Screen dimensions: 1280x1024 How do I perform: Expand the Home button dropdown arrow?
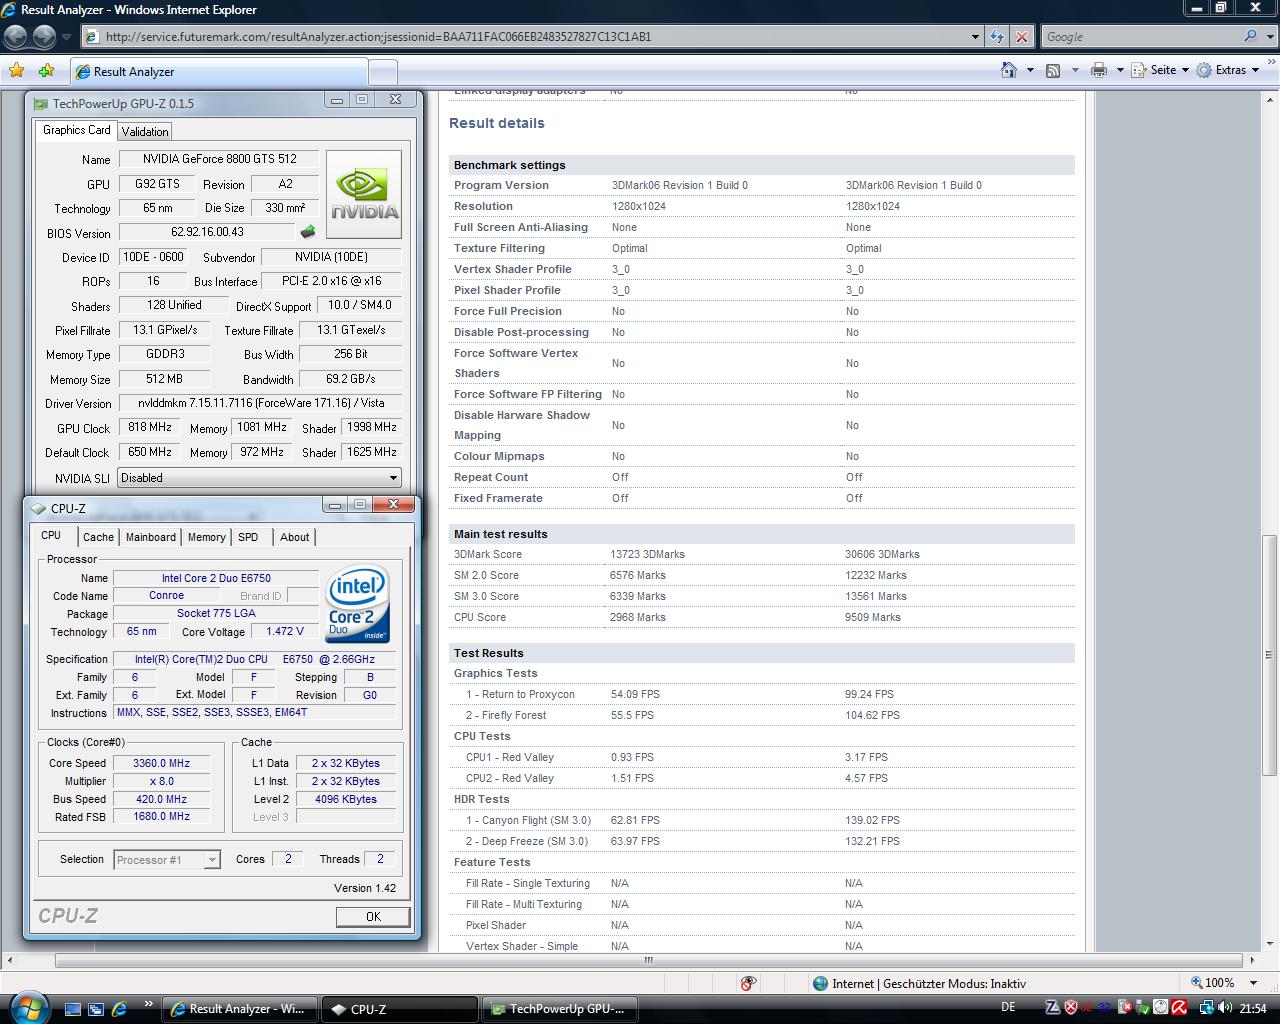1030,70
